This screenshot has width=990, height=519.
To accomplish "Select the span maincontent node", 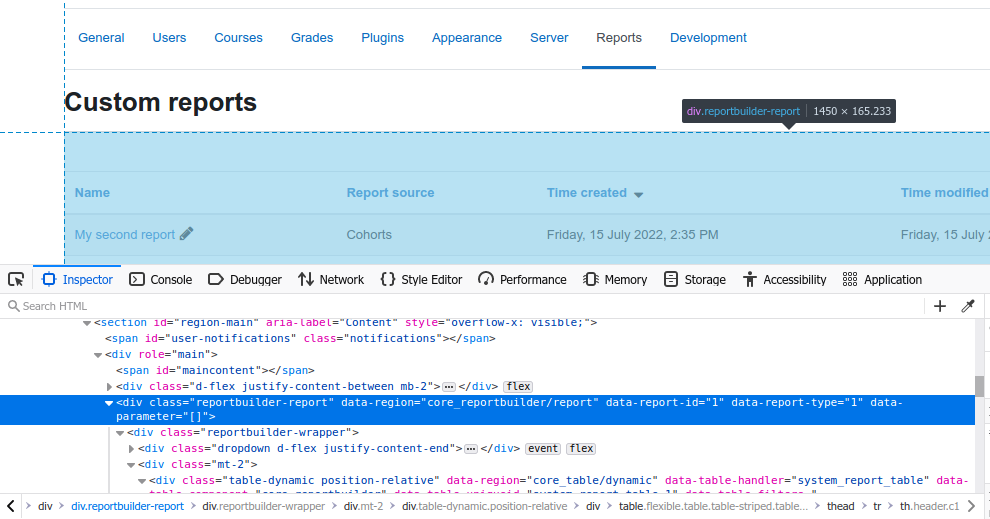I will [215, 371].
